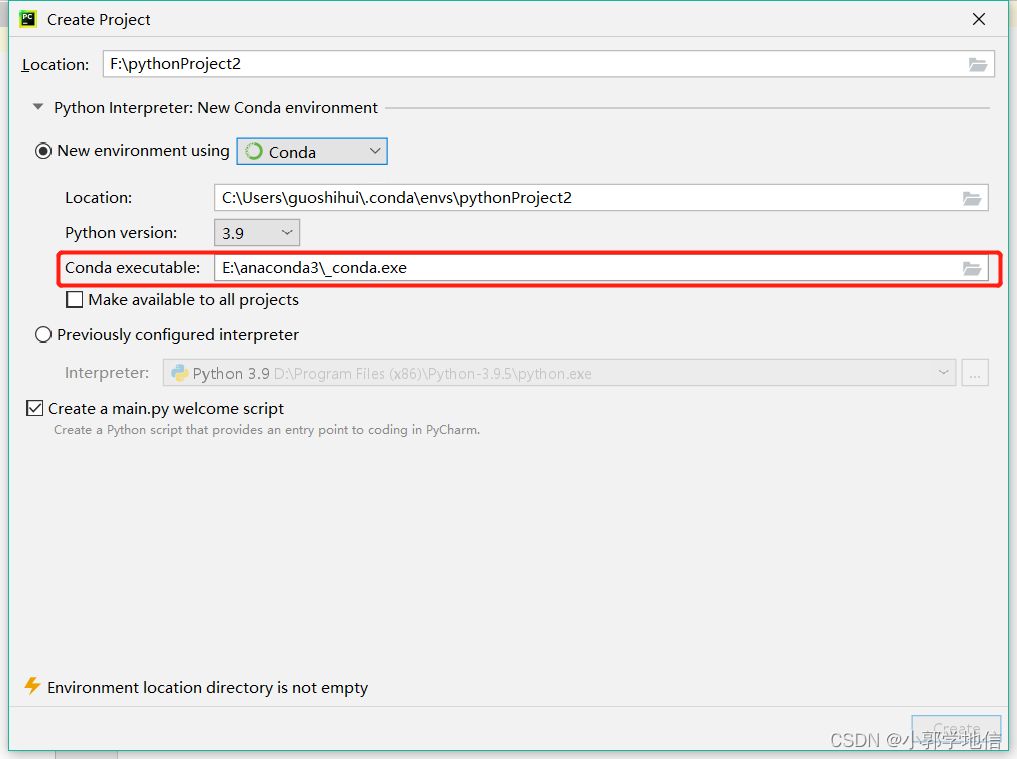Close the Create Project dialog
Viewport: 1017px width, 759px height.
979,19
